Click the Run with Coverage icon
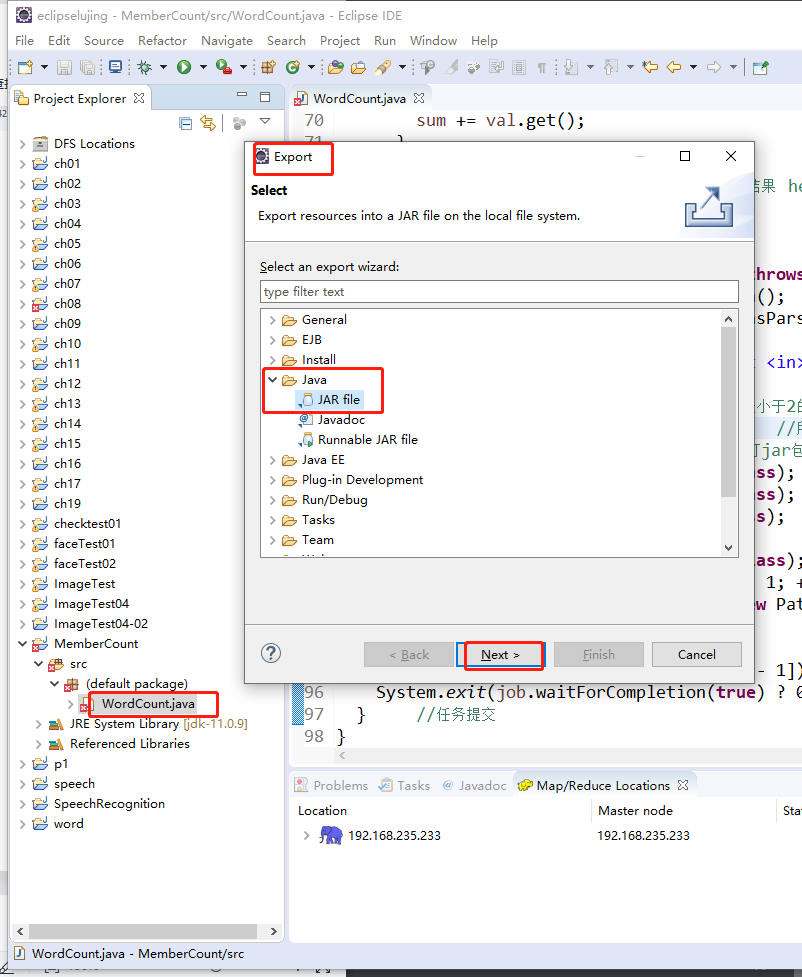This screenshot has width=802, height=977. click(224, 67)
